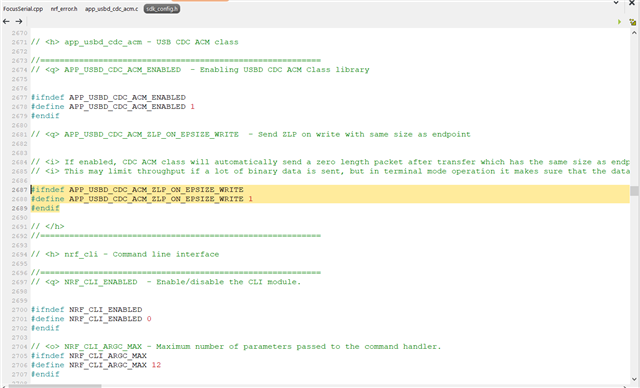Click '#define NRF_CLI_ENABLED 0' line
The height and width of the screenshot is (388, 640).
click(91, 319)
